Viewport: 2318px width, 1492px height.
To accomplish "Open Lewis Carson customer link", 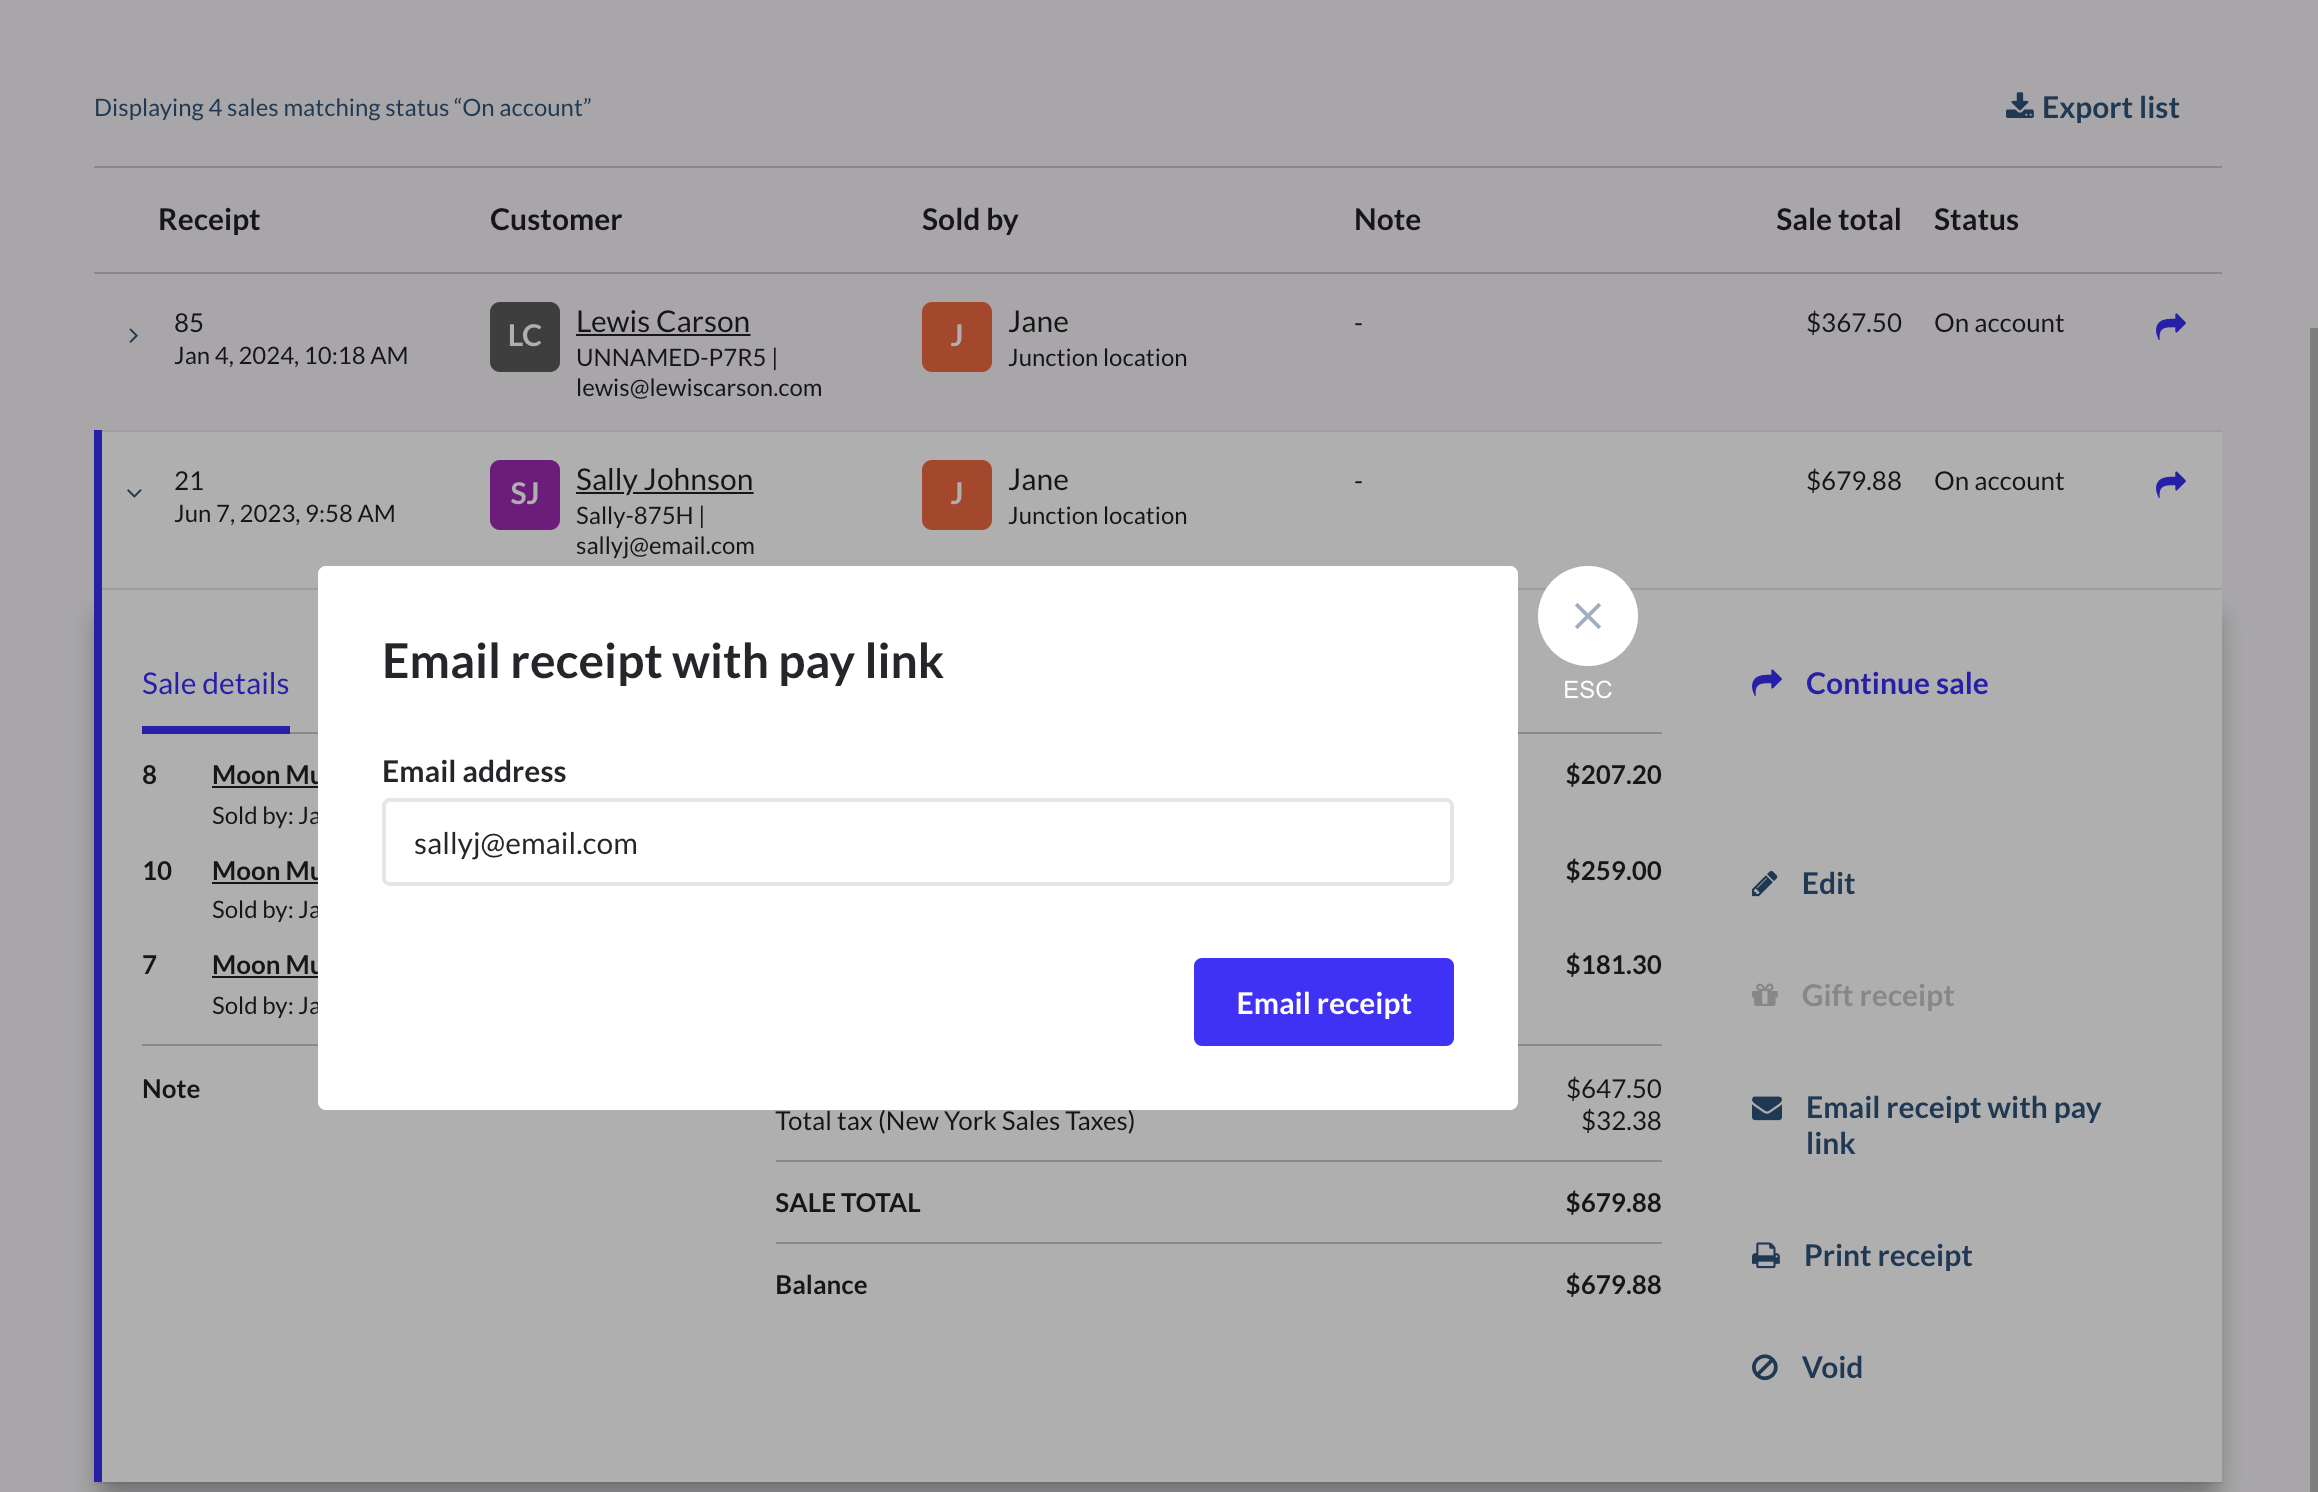I will click(662, 322).
